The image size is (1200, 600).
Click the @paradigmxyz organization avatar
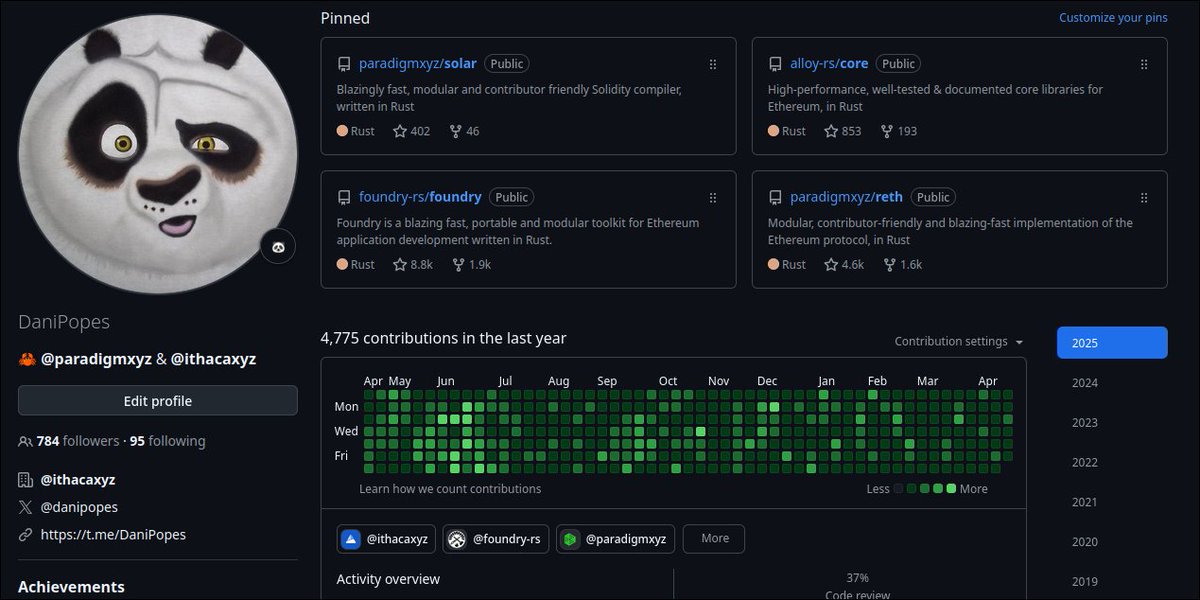tap(570, 539)
